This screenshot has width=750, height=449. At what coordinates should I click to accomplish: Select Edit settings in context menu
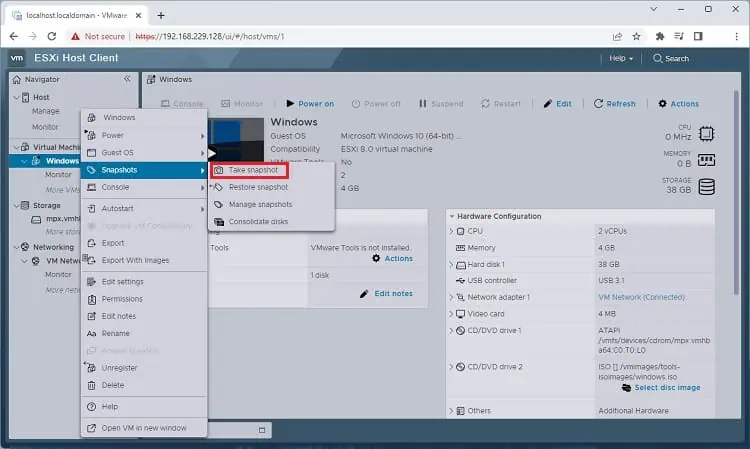(x=122, y=282)
